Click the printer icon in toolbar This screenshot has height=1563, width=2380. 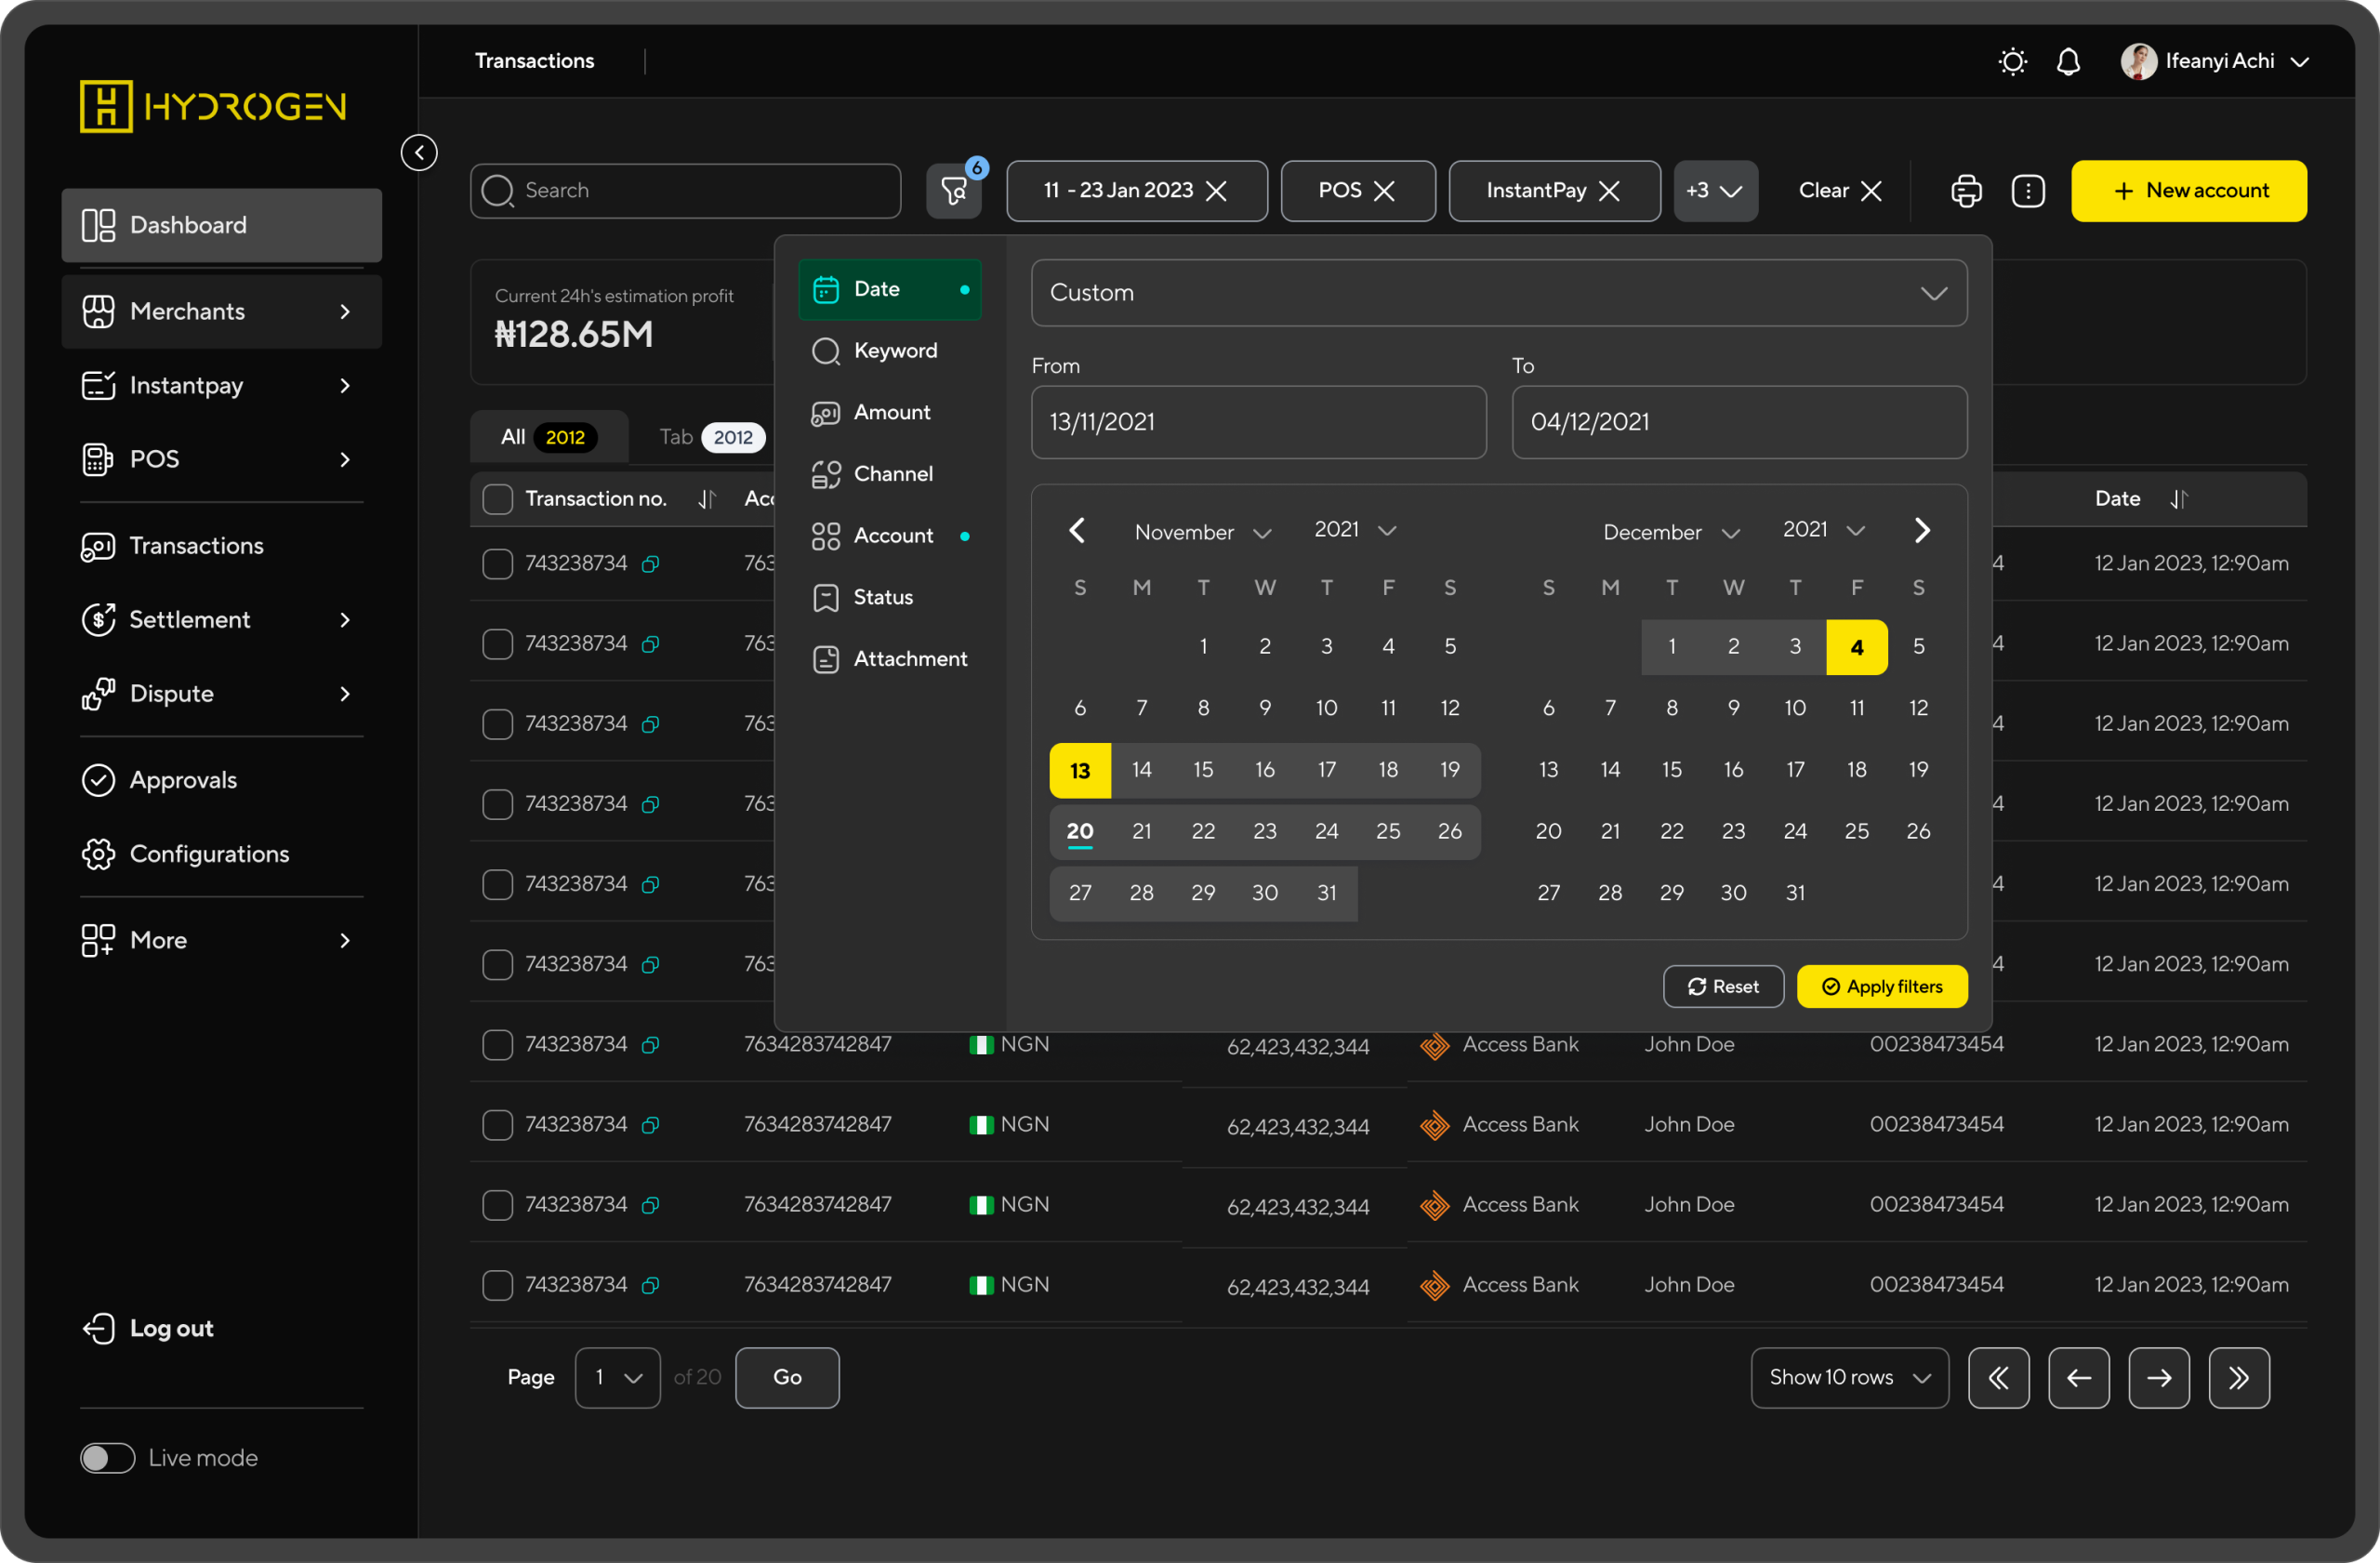[x=1965, y=191]
